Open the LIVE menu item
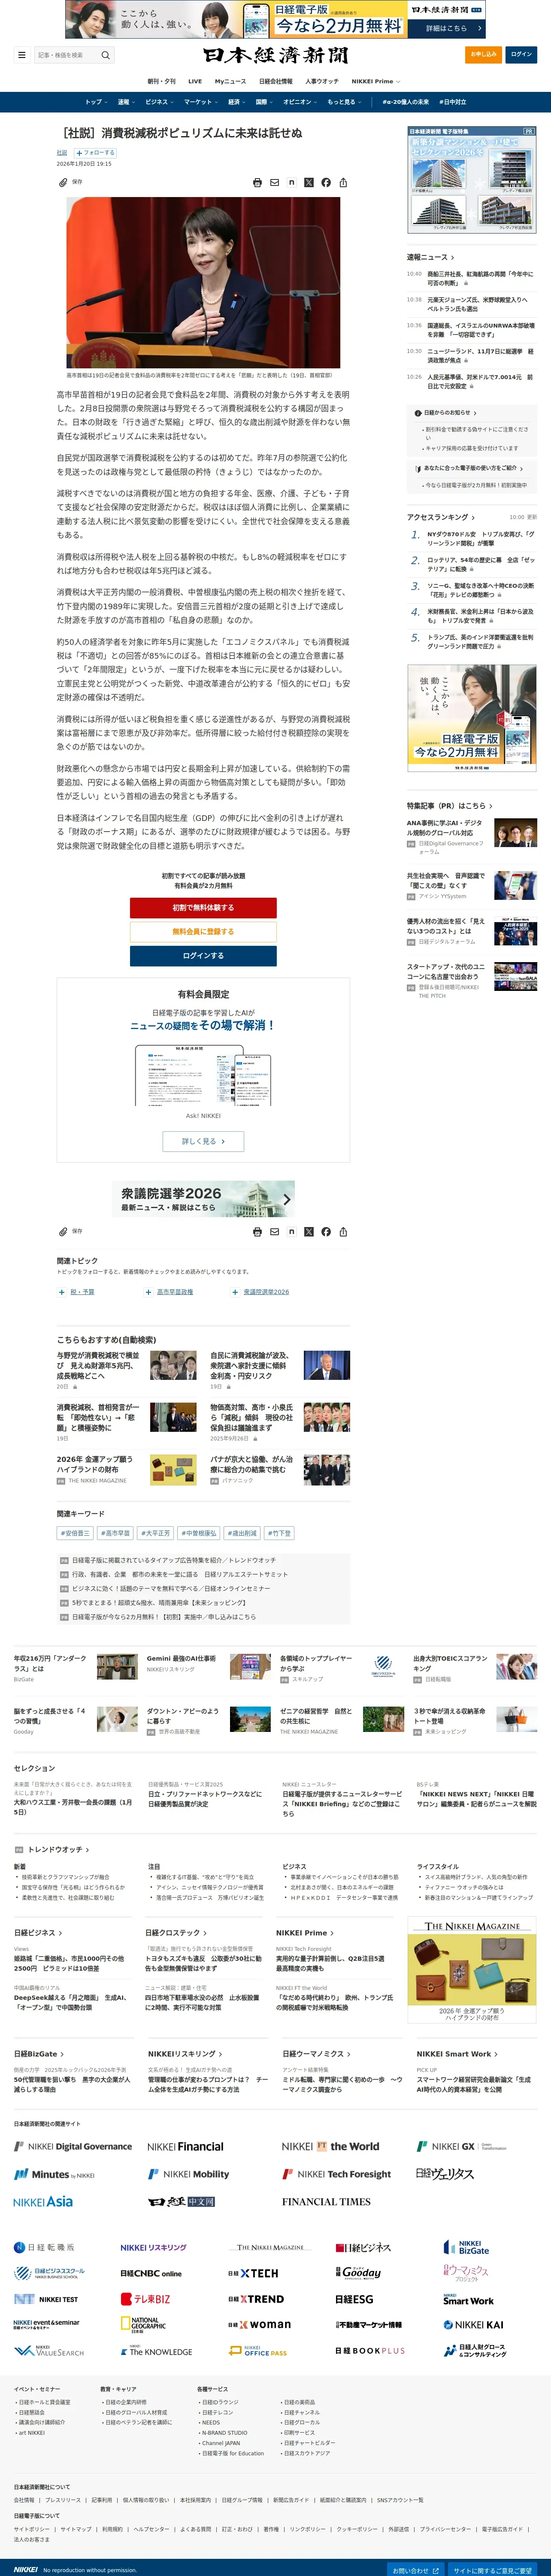The height and width of the screenshot is (2576, 551). [x=195, y=81]
